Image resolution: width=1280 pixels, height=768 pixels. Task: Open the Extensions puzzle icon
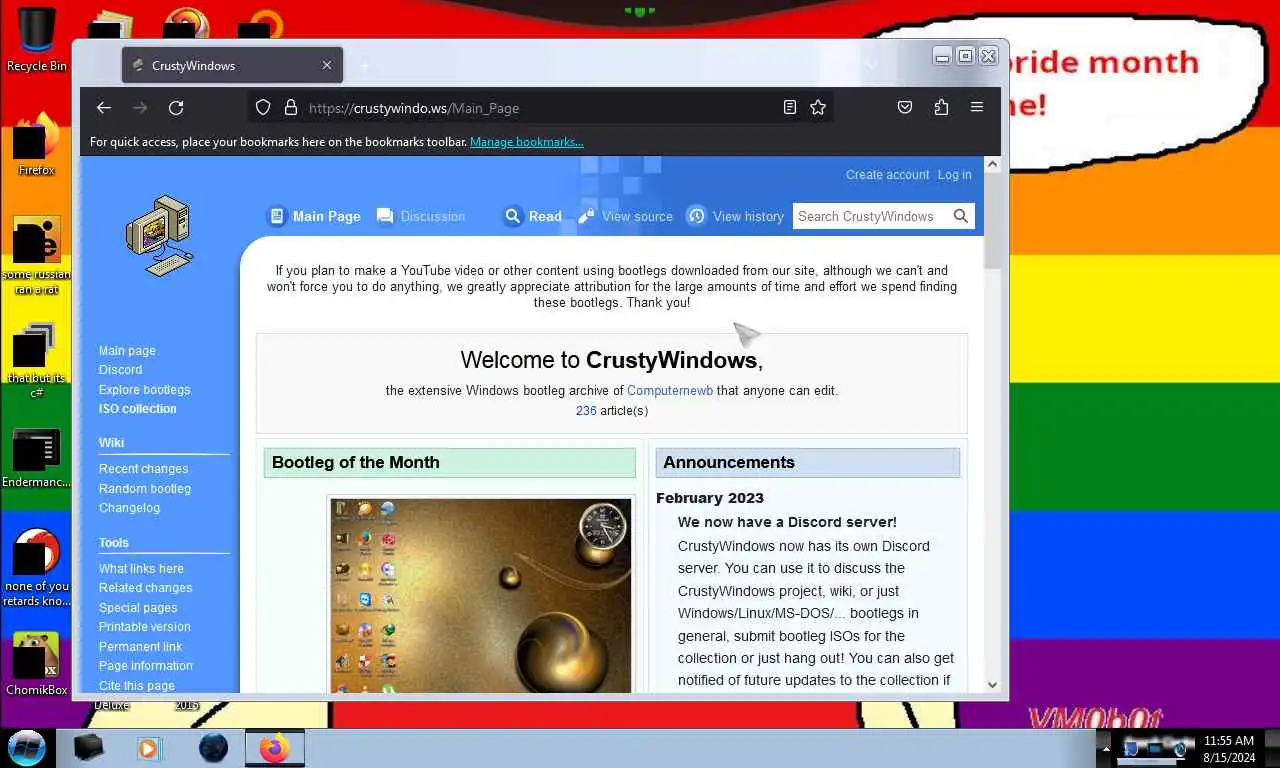(941, 108)
